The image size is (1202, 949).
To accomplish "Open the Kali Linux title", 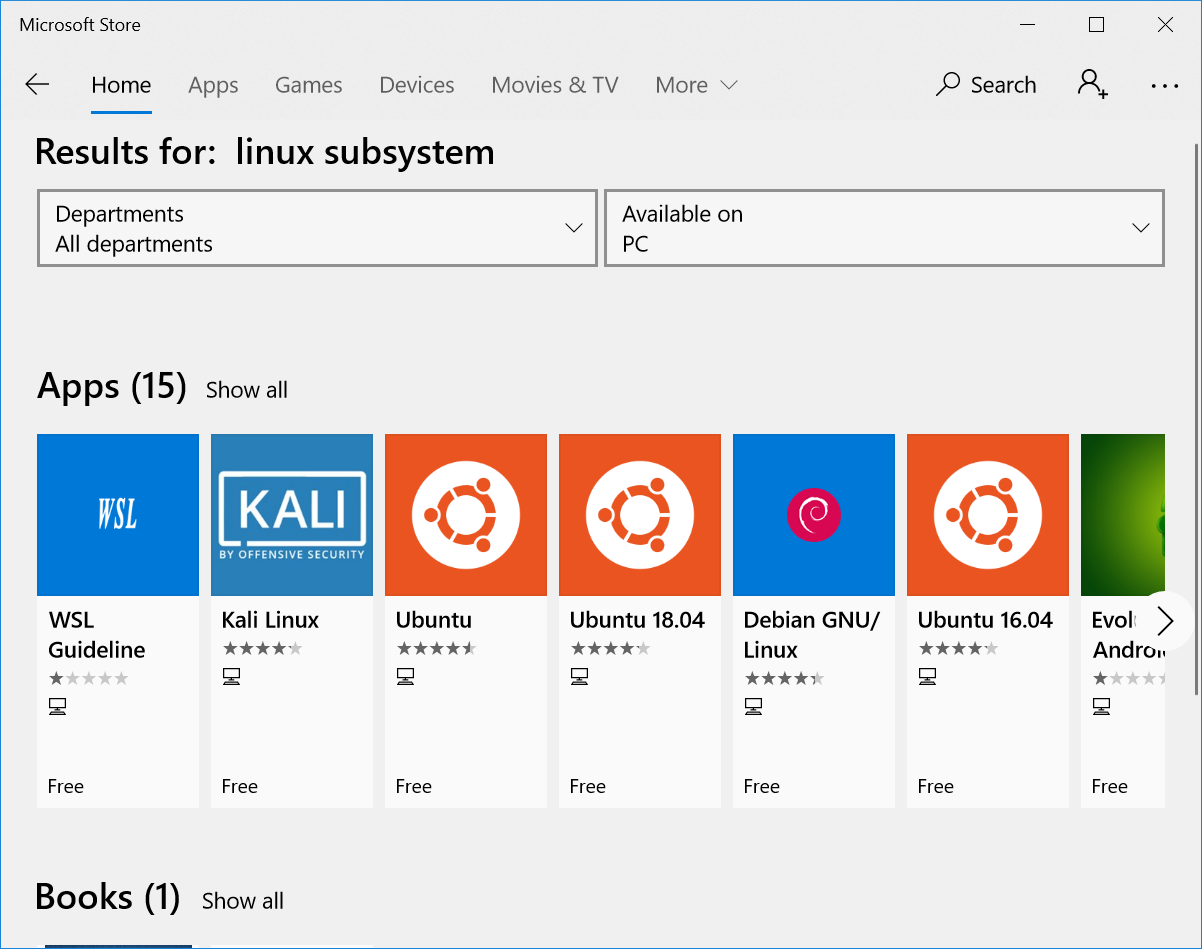I will pyautogui.click(x=270, y=620).
